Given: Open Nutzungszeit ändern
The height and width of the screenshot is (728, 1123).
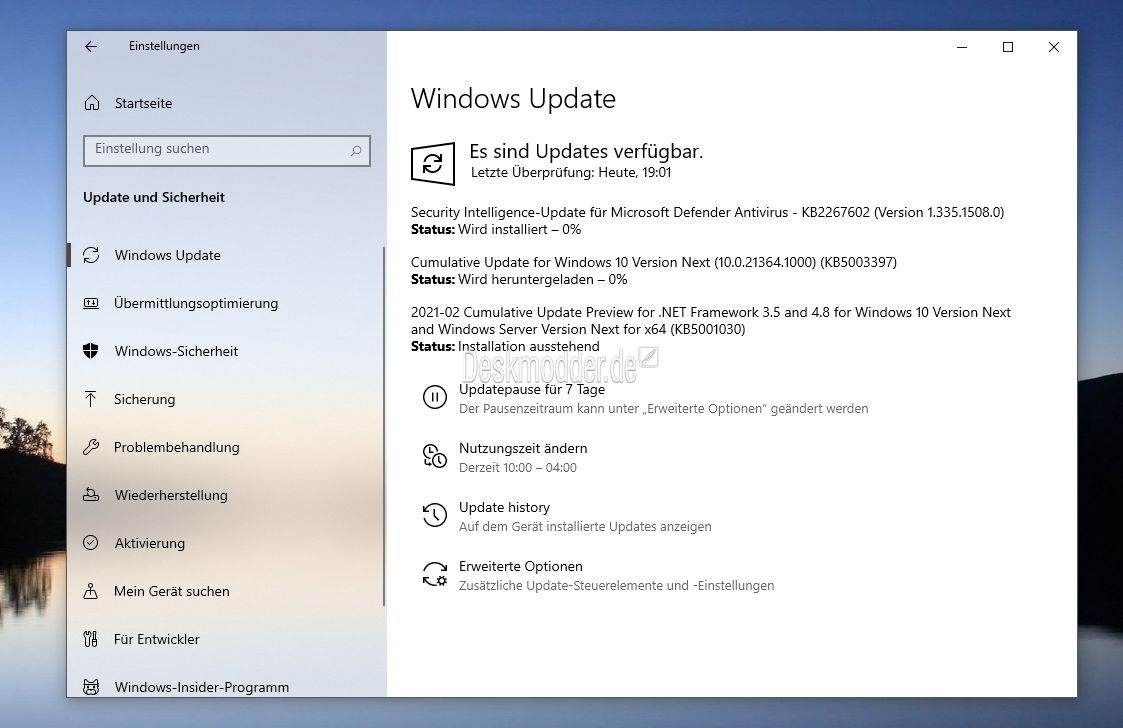Looking at the screenshot, I should pyautogui.click(x=523, y=448).
